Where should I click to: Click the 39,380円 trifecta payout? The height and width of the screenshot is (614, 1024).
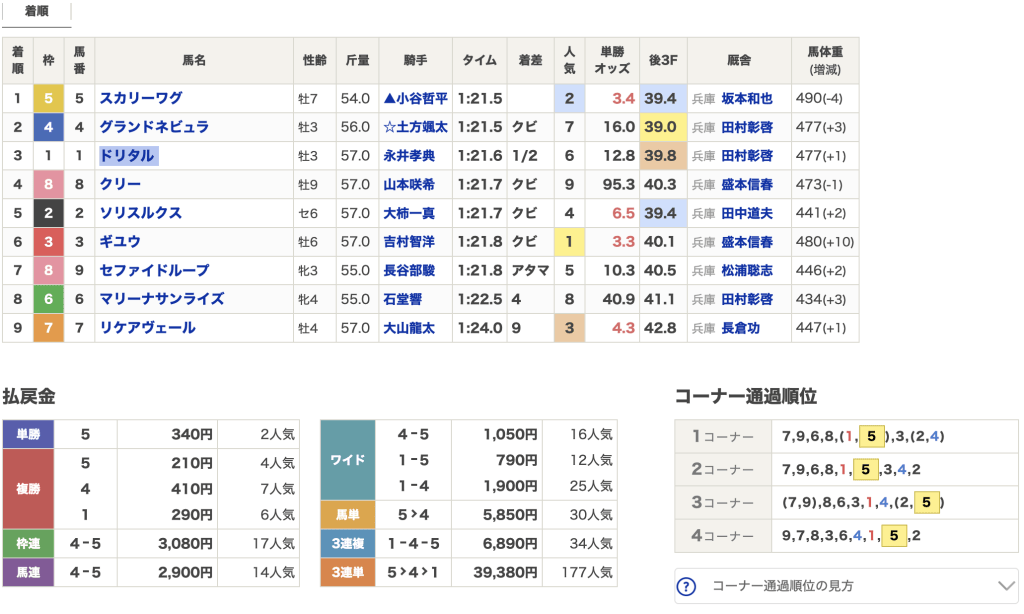pyautogui.click(x=505, y=572)
